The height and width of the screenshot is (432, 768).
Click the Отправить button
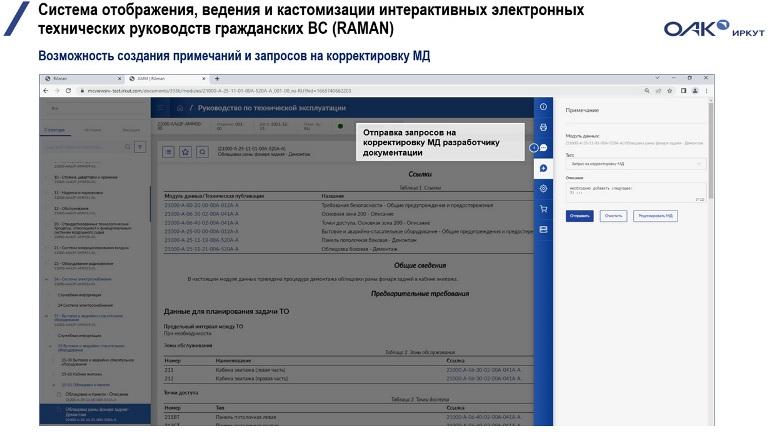point(579,216)
